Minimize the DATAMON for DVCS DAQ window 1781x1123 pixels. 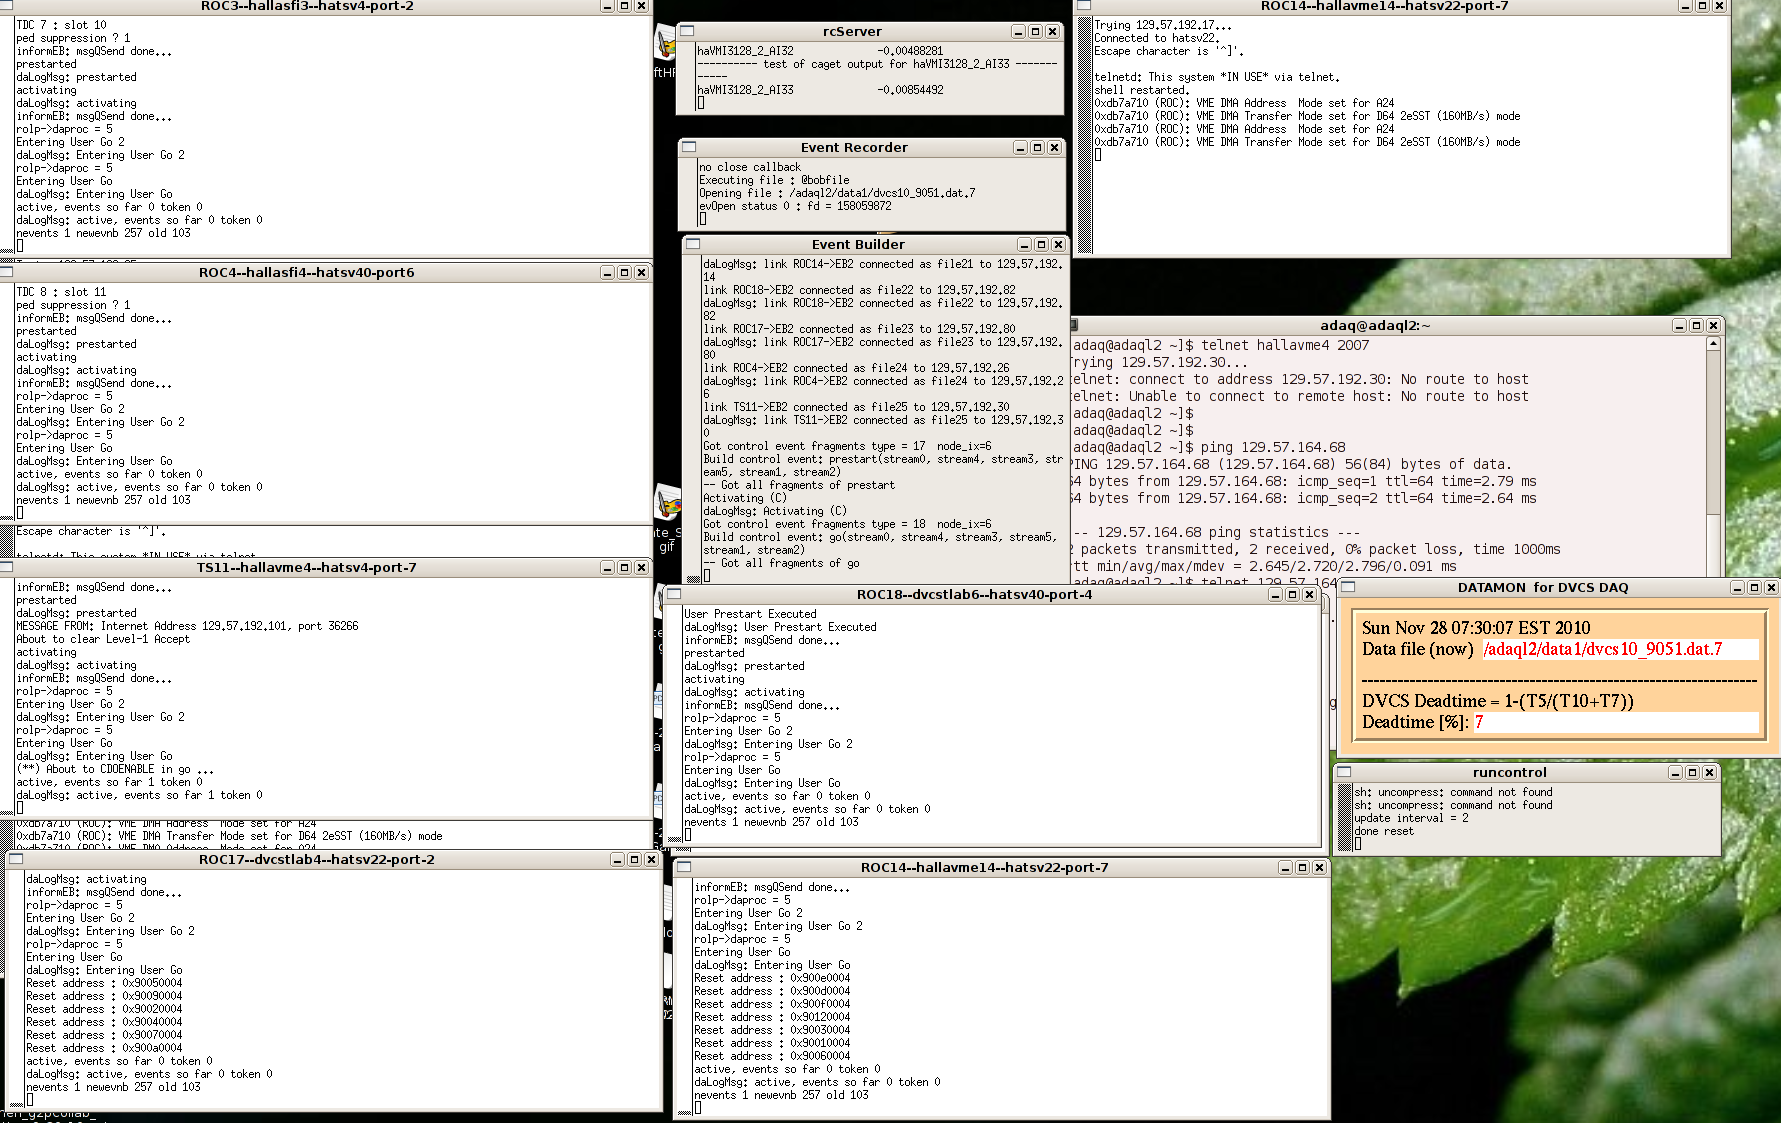point(1737,588)
